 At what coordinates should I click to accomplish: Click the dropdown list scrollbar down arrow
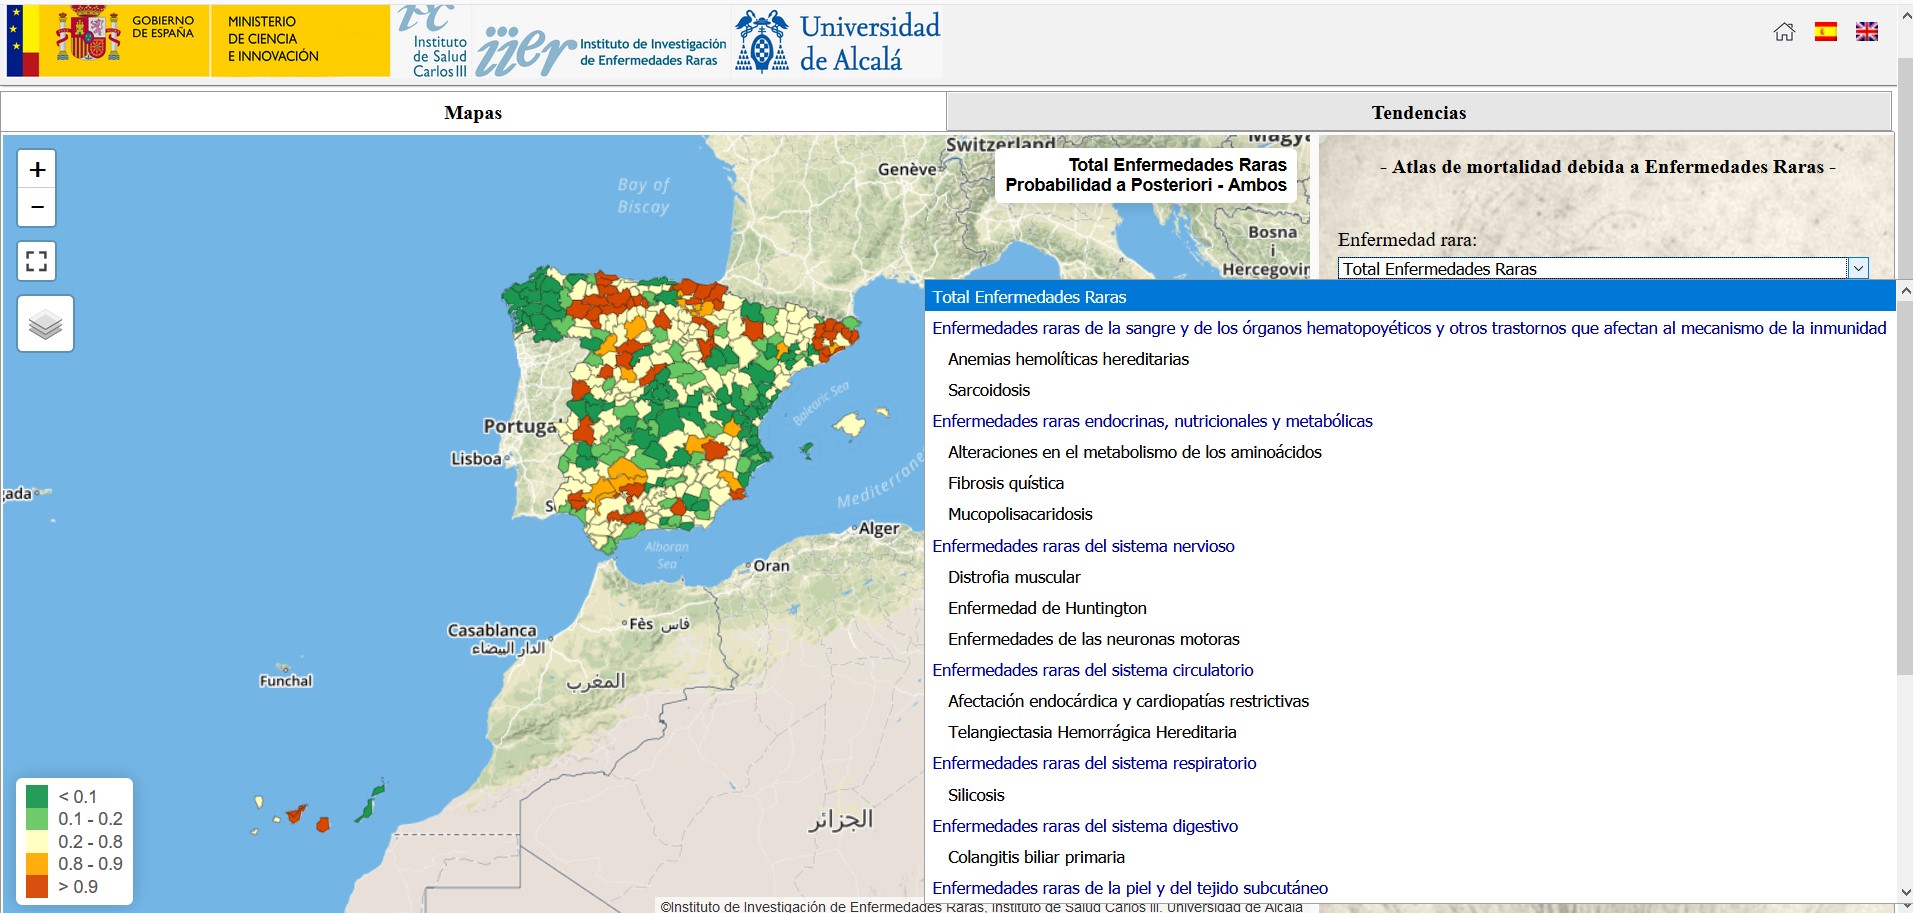(1904, 892)
